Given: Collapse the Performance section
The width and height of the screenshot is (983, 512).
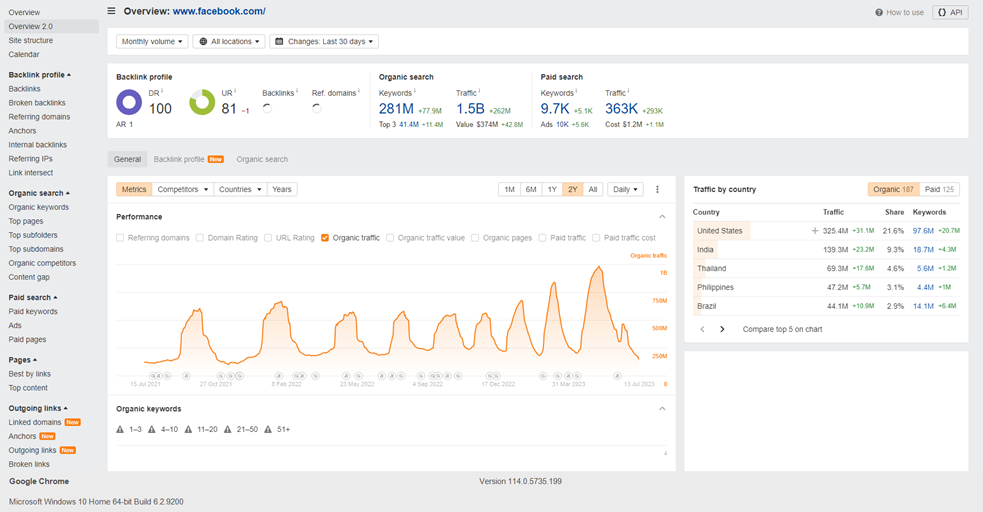Looking at the screenshot, I should 662,217.
